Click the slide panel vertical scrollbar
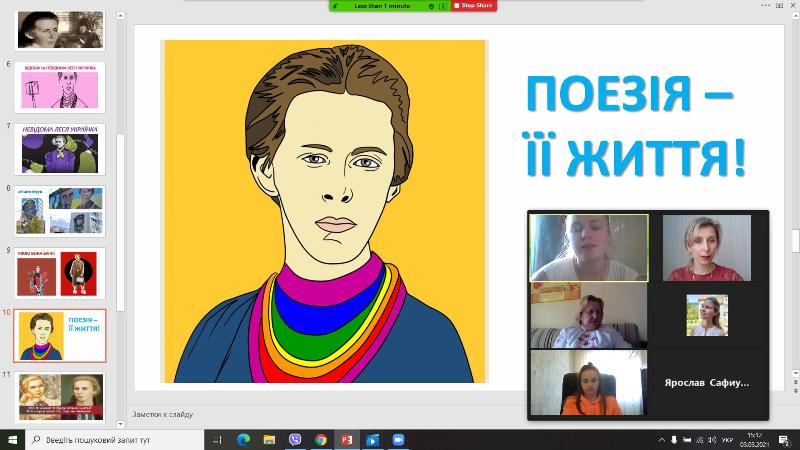The image size is (800, 450). coord(121,200)
